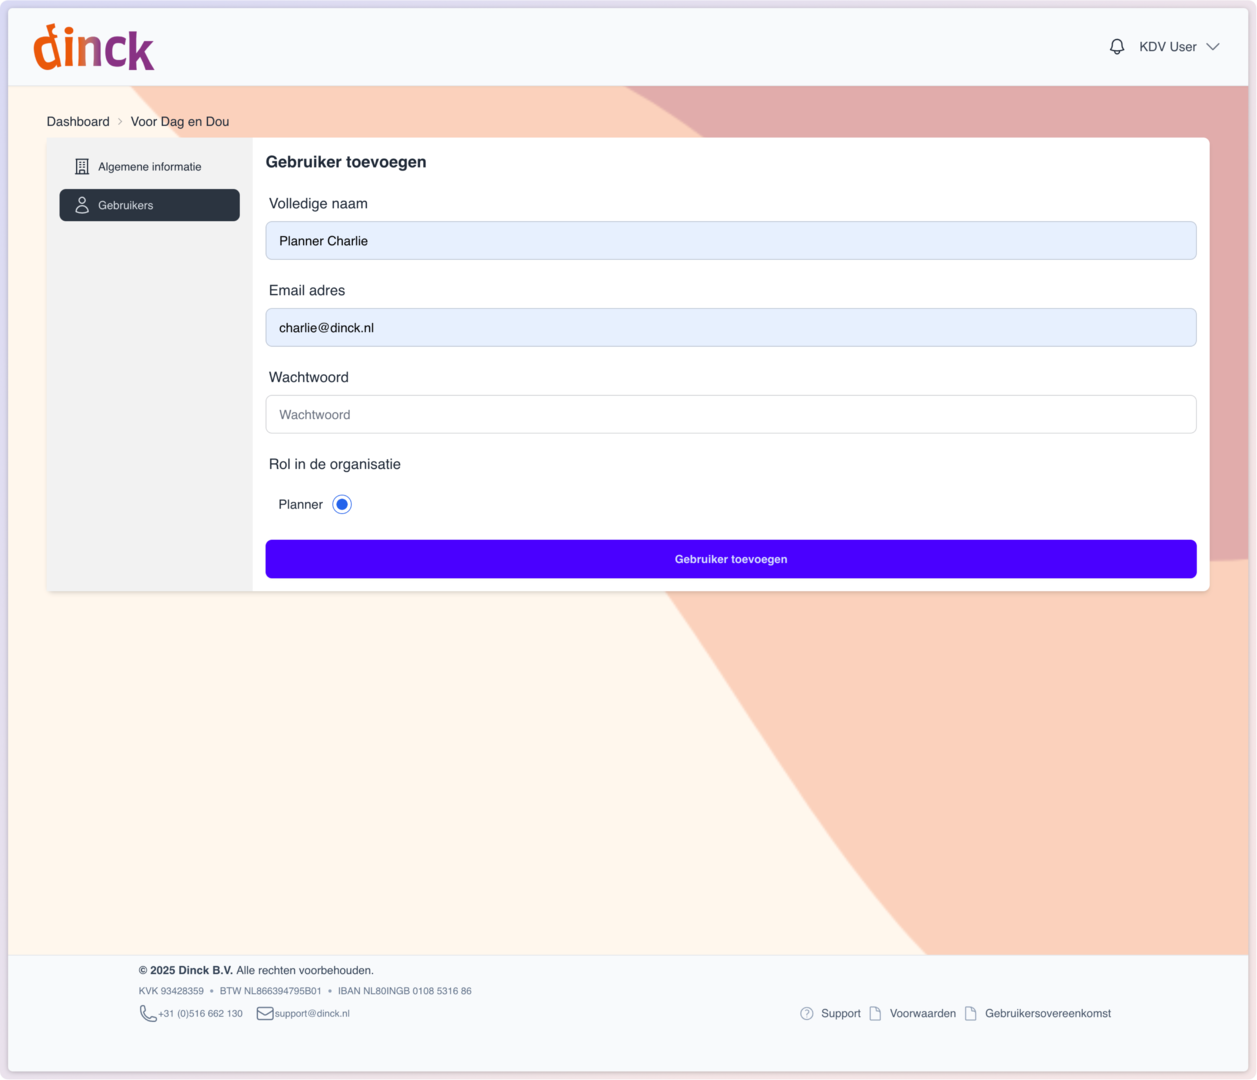The width and height of the screenshot is (1257, 1080).
Task: Select the Planner role radio button
Action: click(x=342, y=504)
